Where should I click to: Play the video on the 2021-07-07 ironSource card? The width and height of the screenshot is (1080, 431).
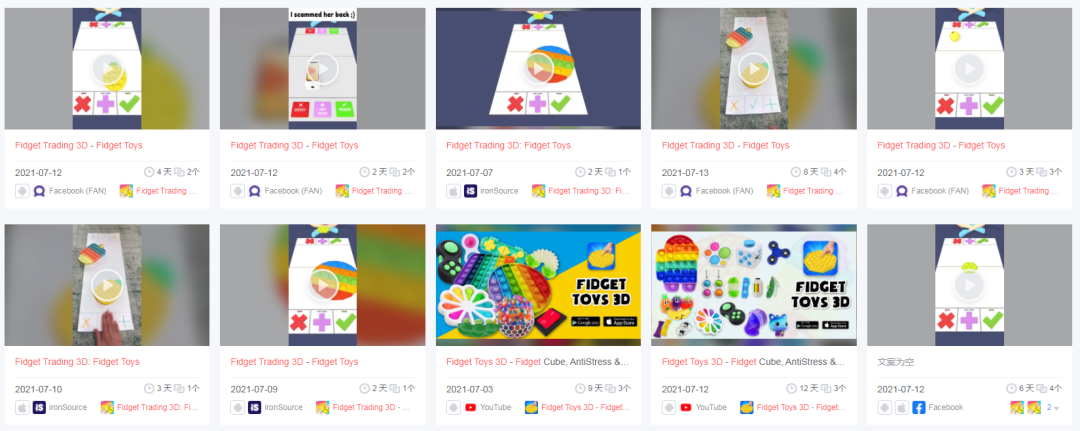(538, 69)
